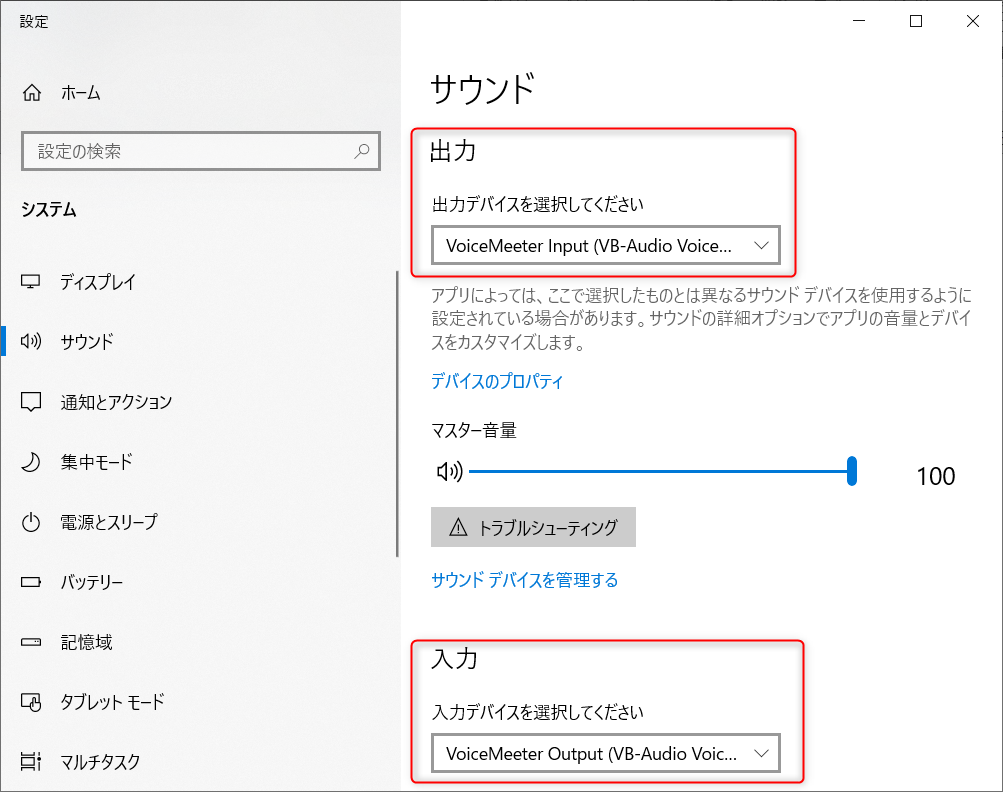Click the システム heading in sidebar
The height and width of the screenshot is (792, 1003).
pos(49,210)
